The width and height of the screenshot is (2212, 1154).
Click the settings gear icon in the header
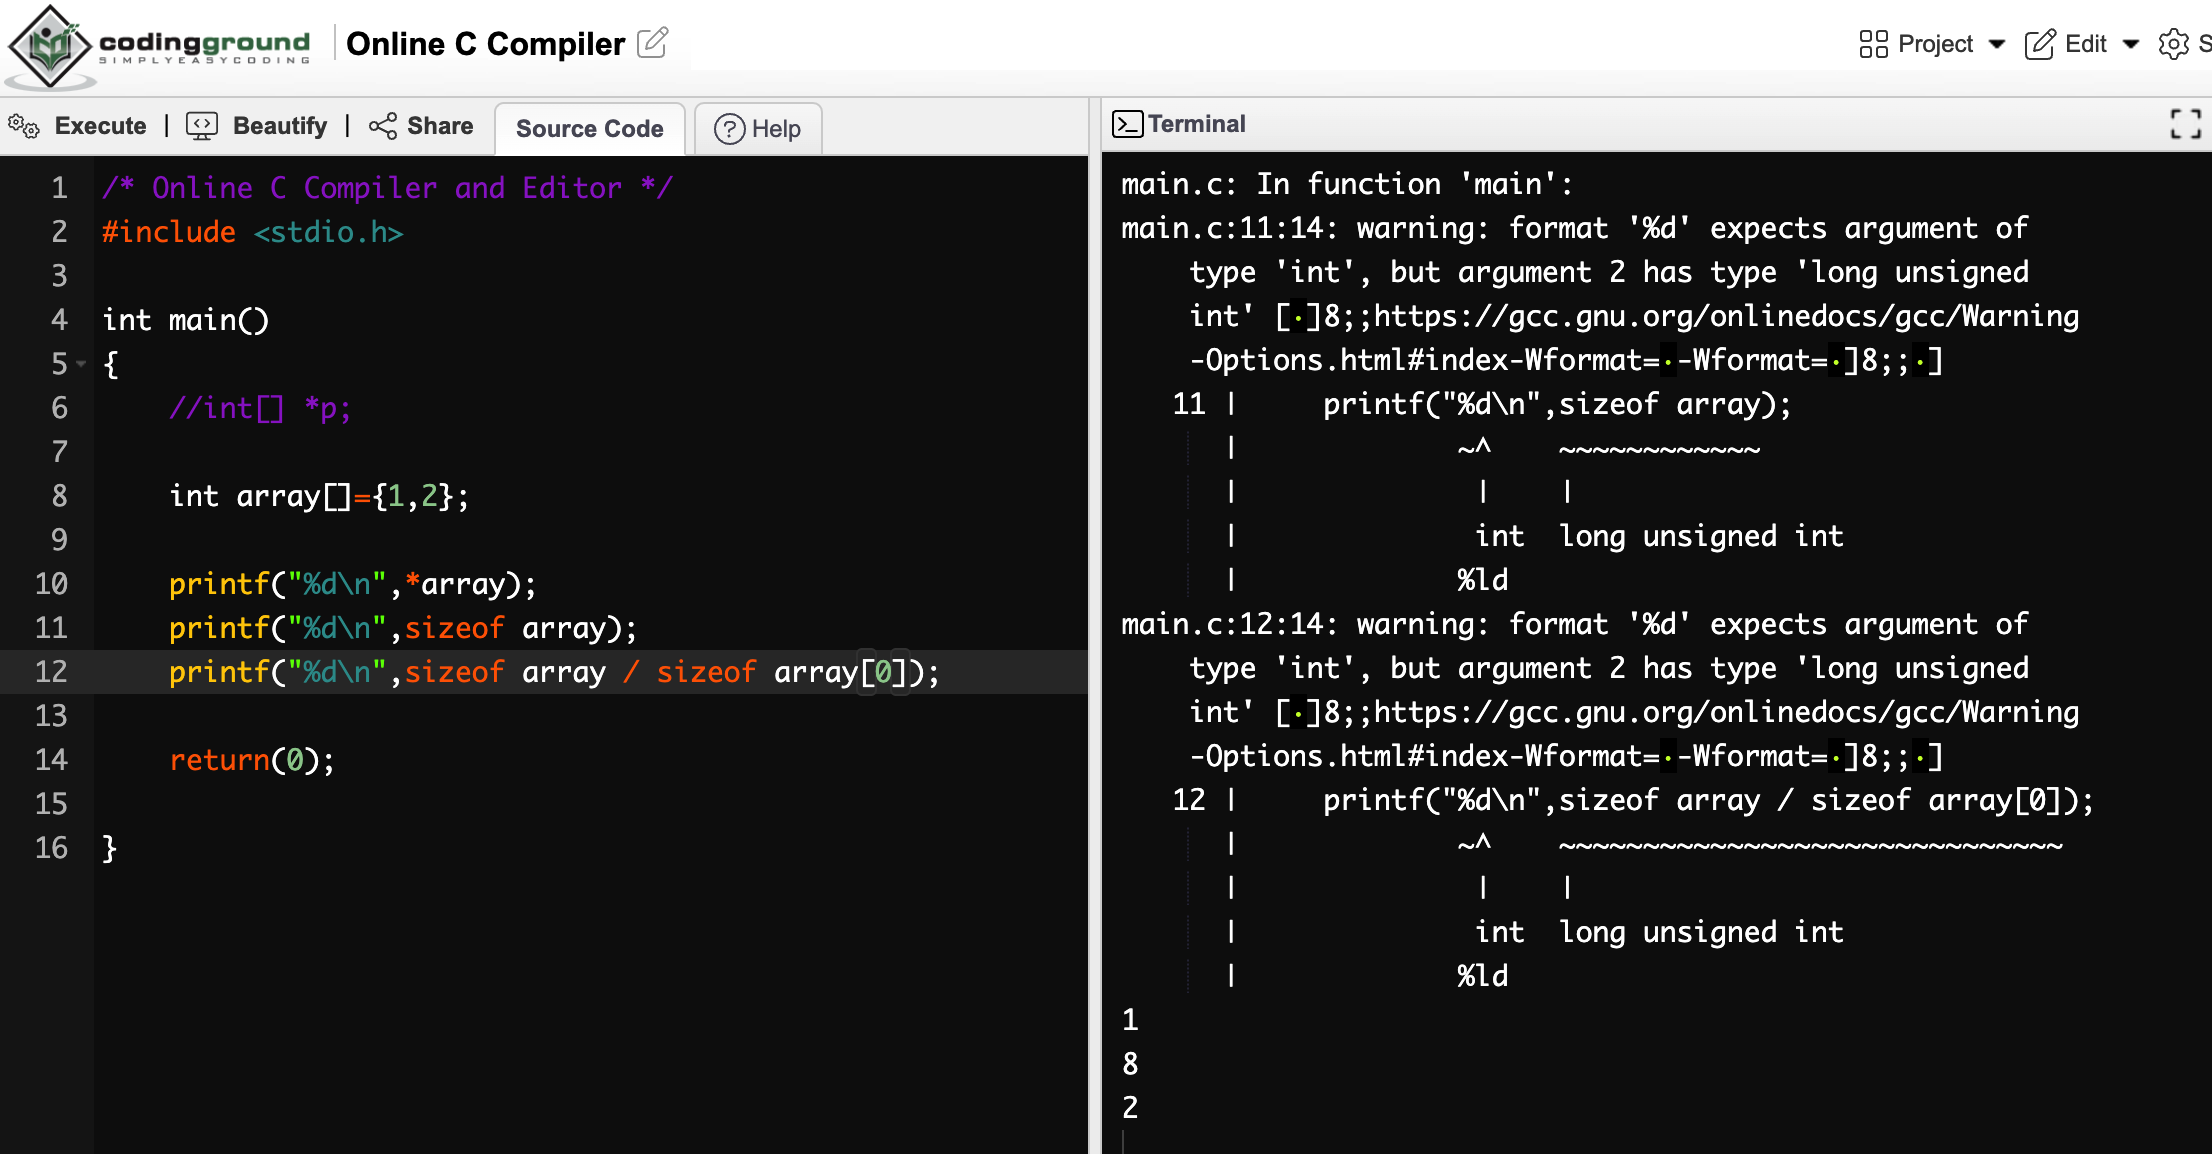(x=2173, y=44)
